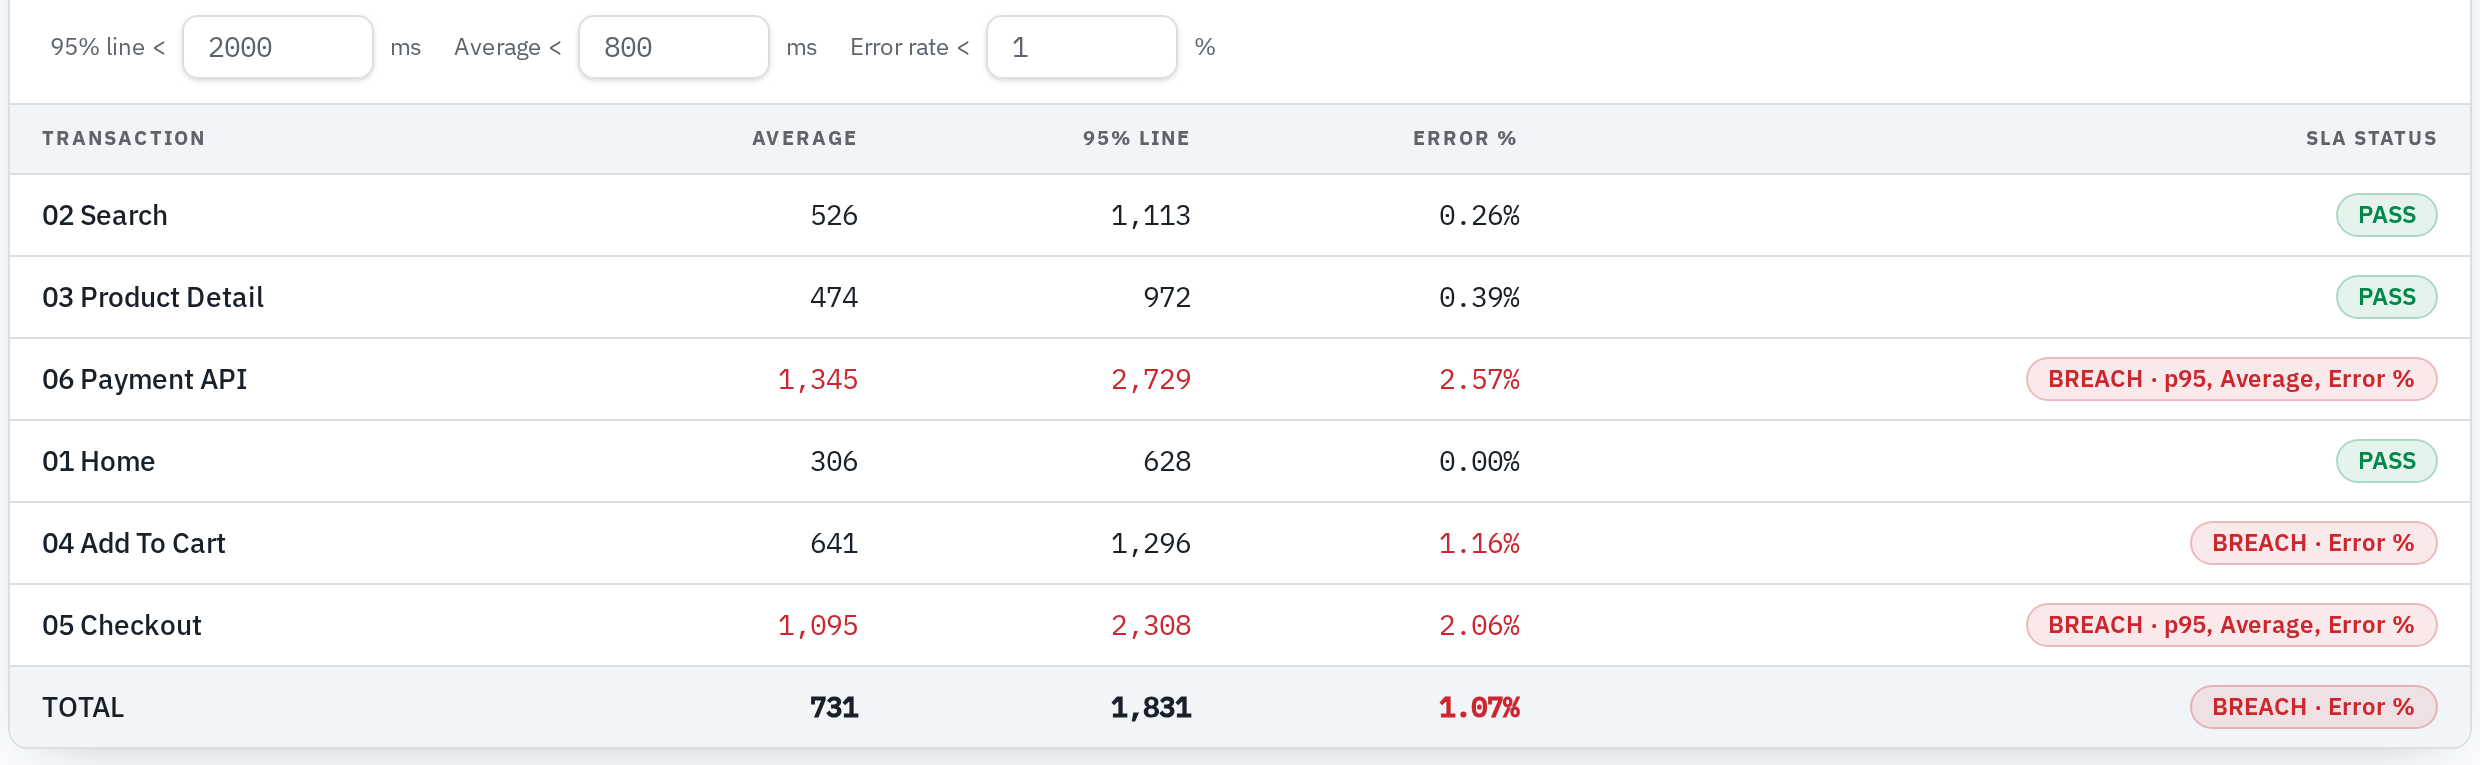The width and height of the screenshot is (2480, 765).
Task: Select the 05 Checkout transaction name
Action: pos(122,626)
